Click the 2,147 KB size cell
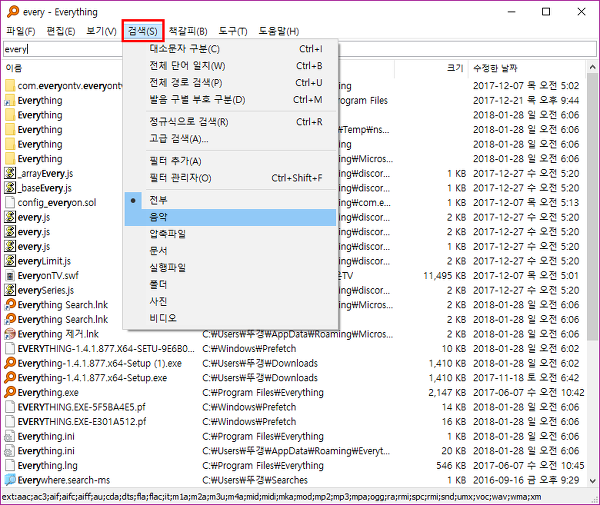The height and width of the screenshot is (505, 600). point(447,393)
